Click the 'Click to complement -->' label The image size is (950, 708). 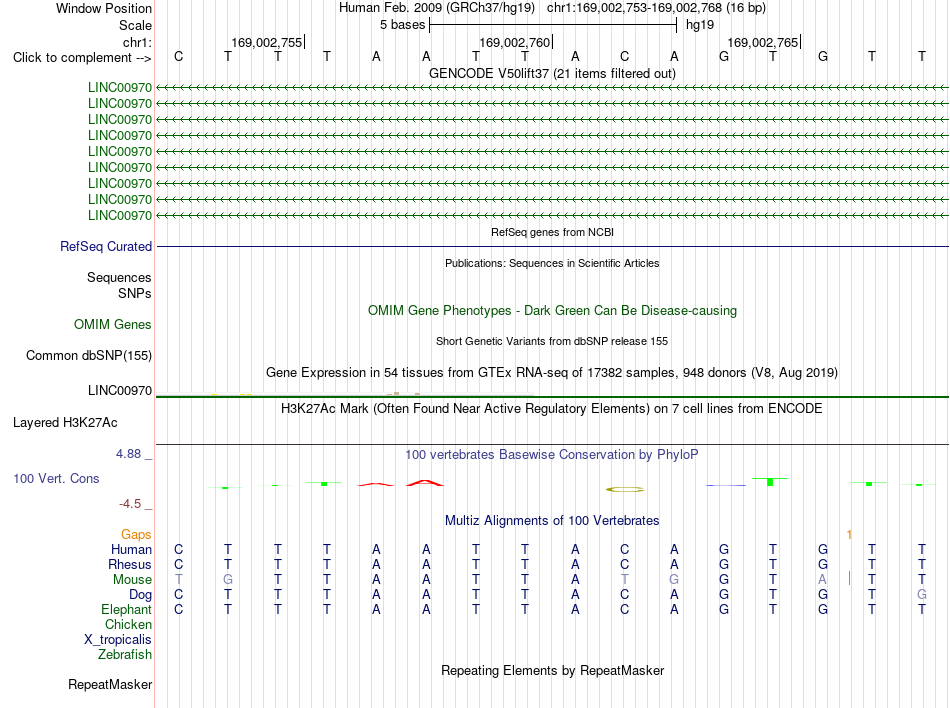tap(82, 58)
